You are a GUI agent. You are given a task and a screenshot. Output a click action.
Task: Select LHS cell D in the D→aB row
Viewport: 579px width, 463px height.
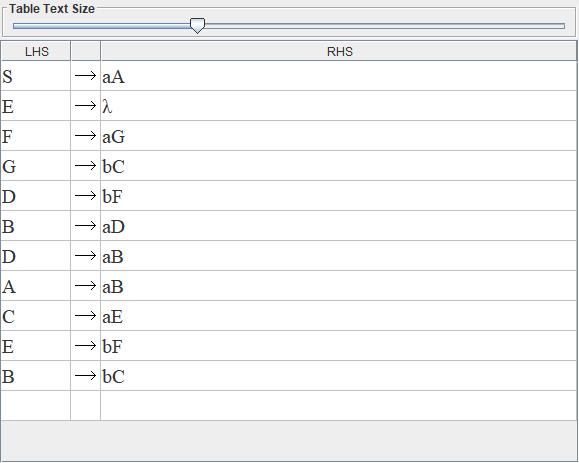36,256
